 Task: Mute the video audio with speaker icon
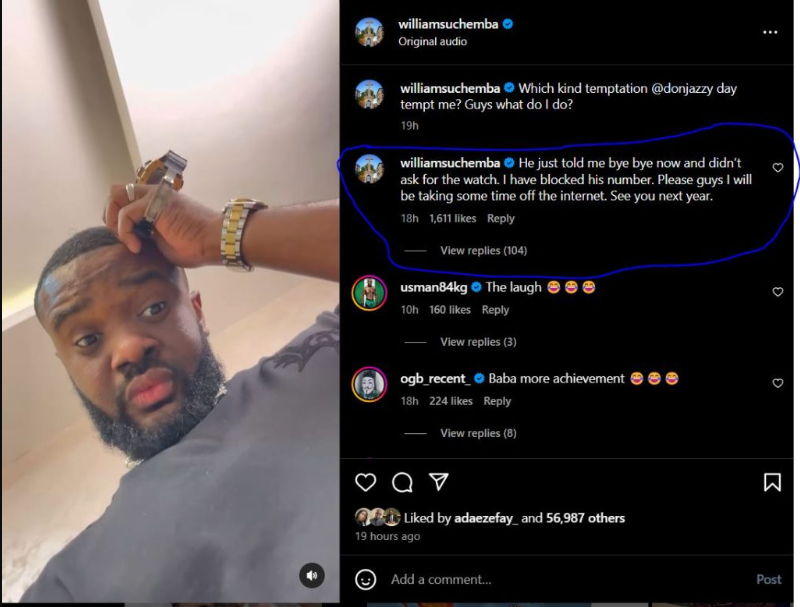tap(312, 575)
